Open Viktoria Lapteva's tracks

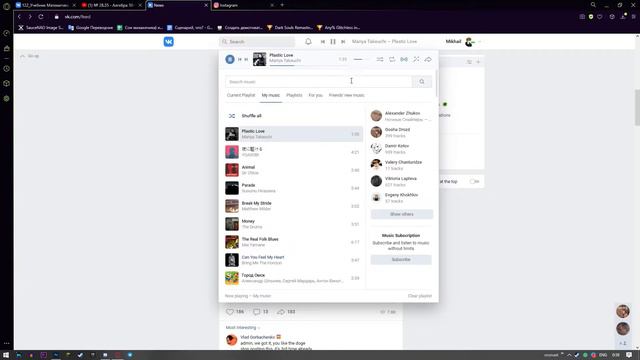[401, 181]
